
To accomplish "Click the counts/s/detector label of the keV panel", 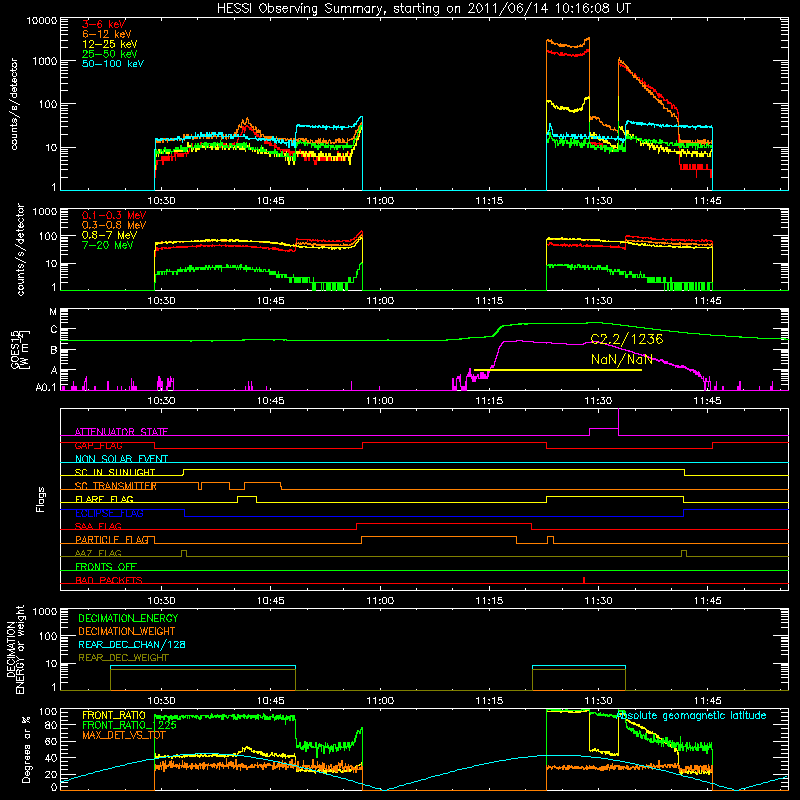I will (14, 104).
